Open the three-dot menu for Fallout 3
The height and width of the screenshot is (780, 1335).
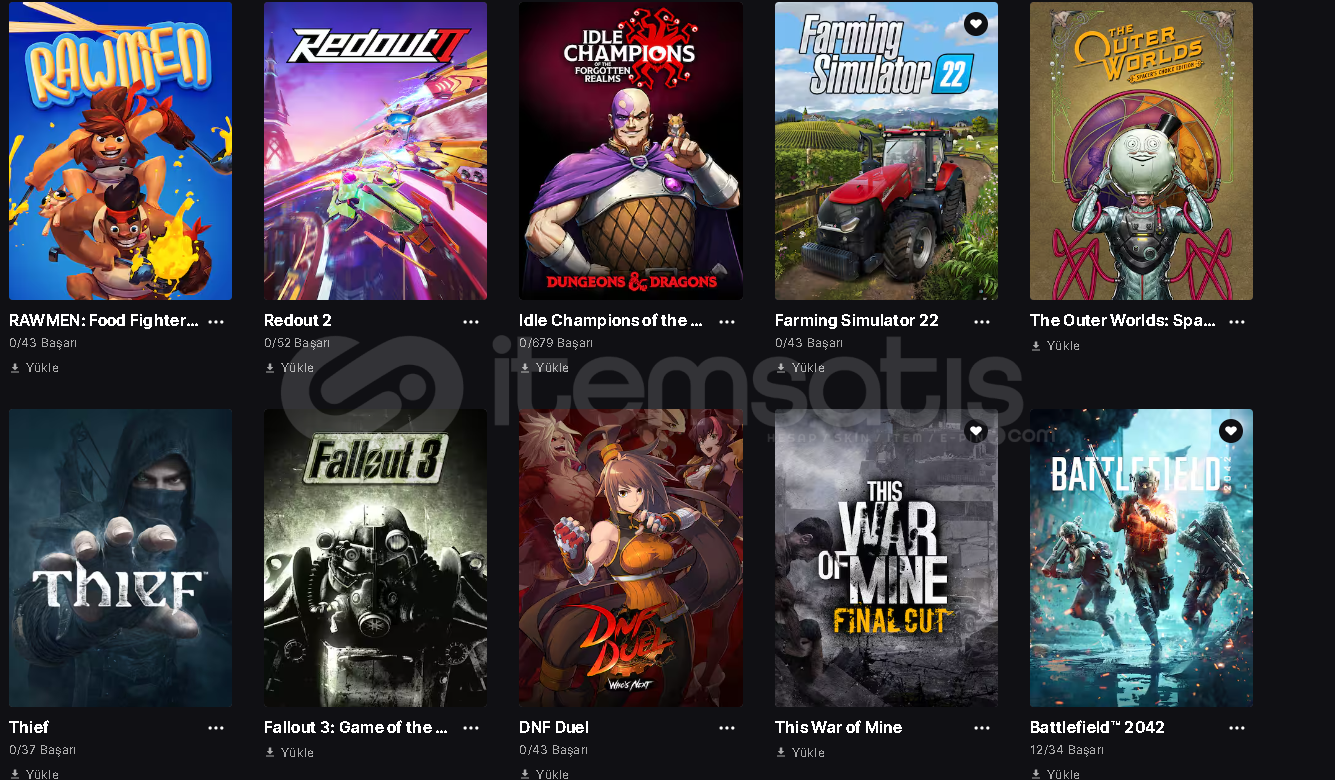click(471, 728)
